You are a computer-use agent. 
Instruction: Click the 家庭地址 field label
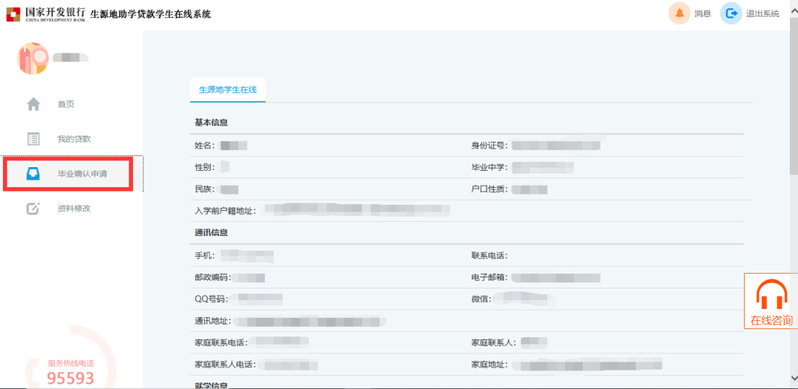point(490,365)
